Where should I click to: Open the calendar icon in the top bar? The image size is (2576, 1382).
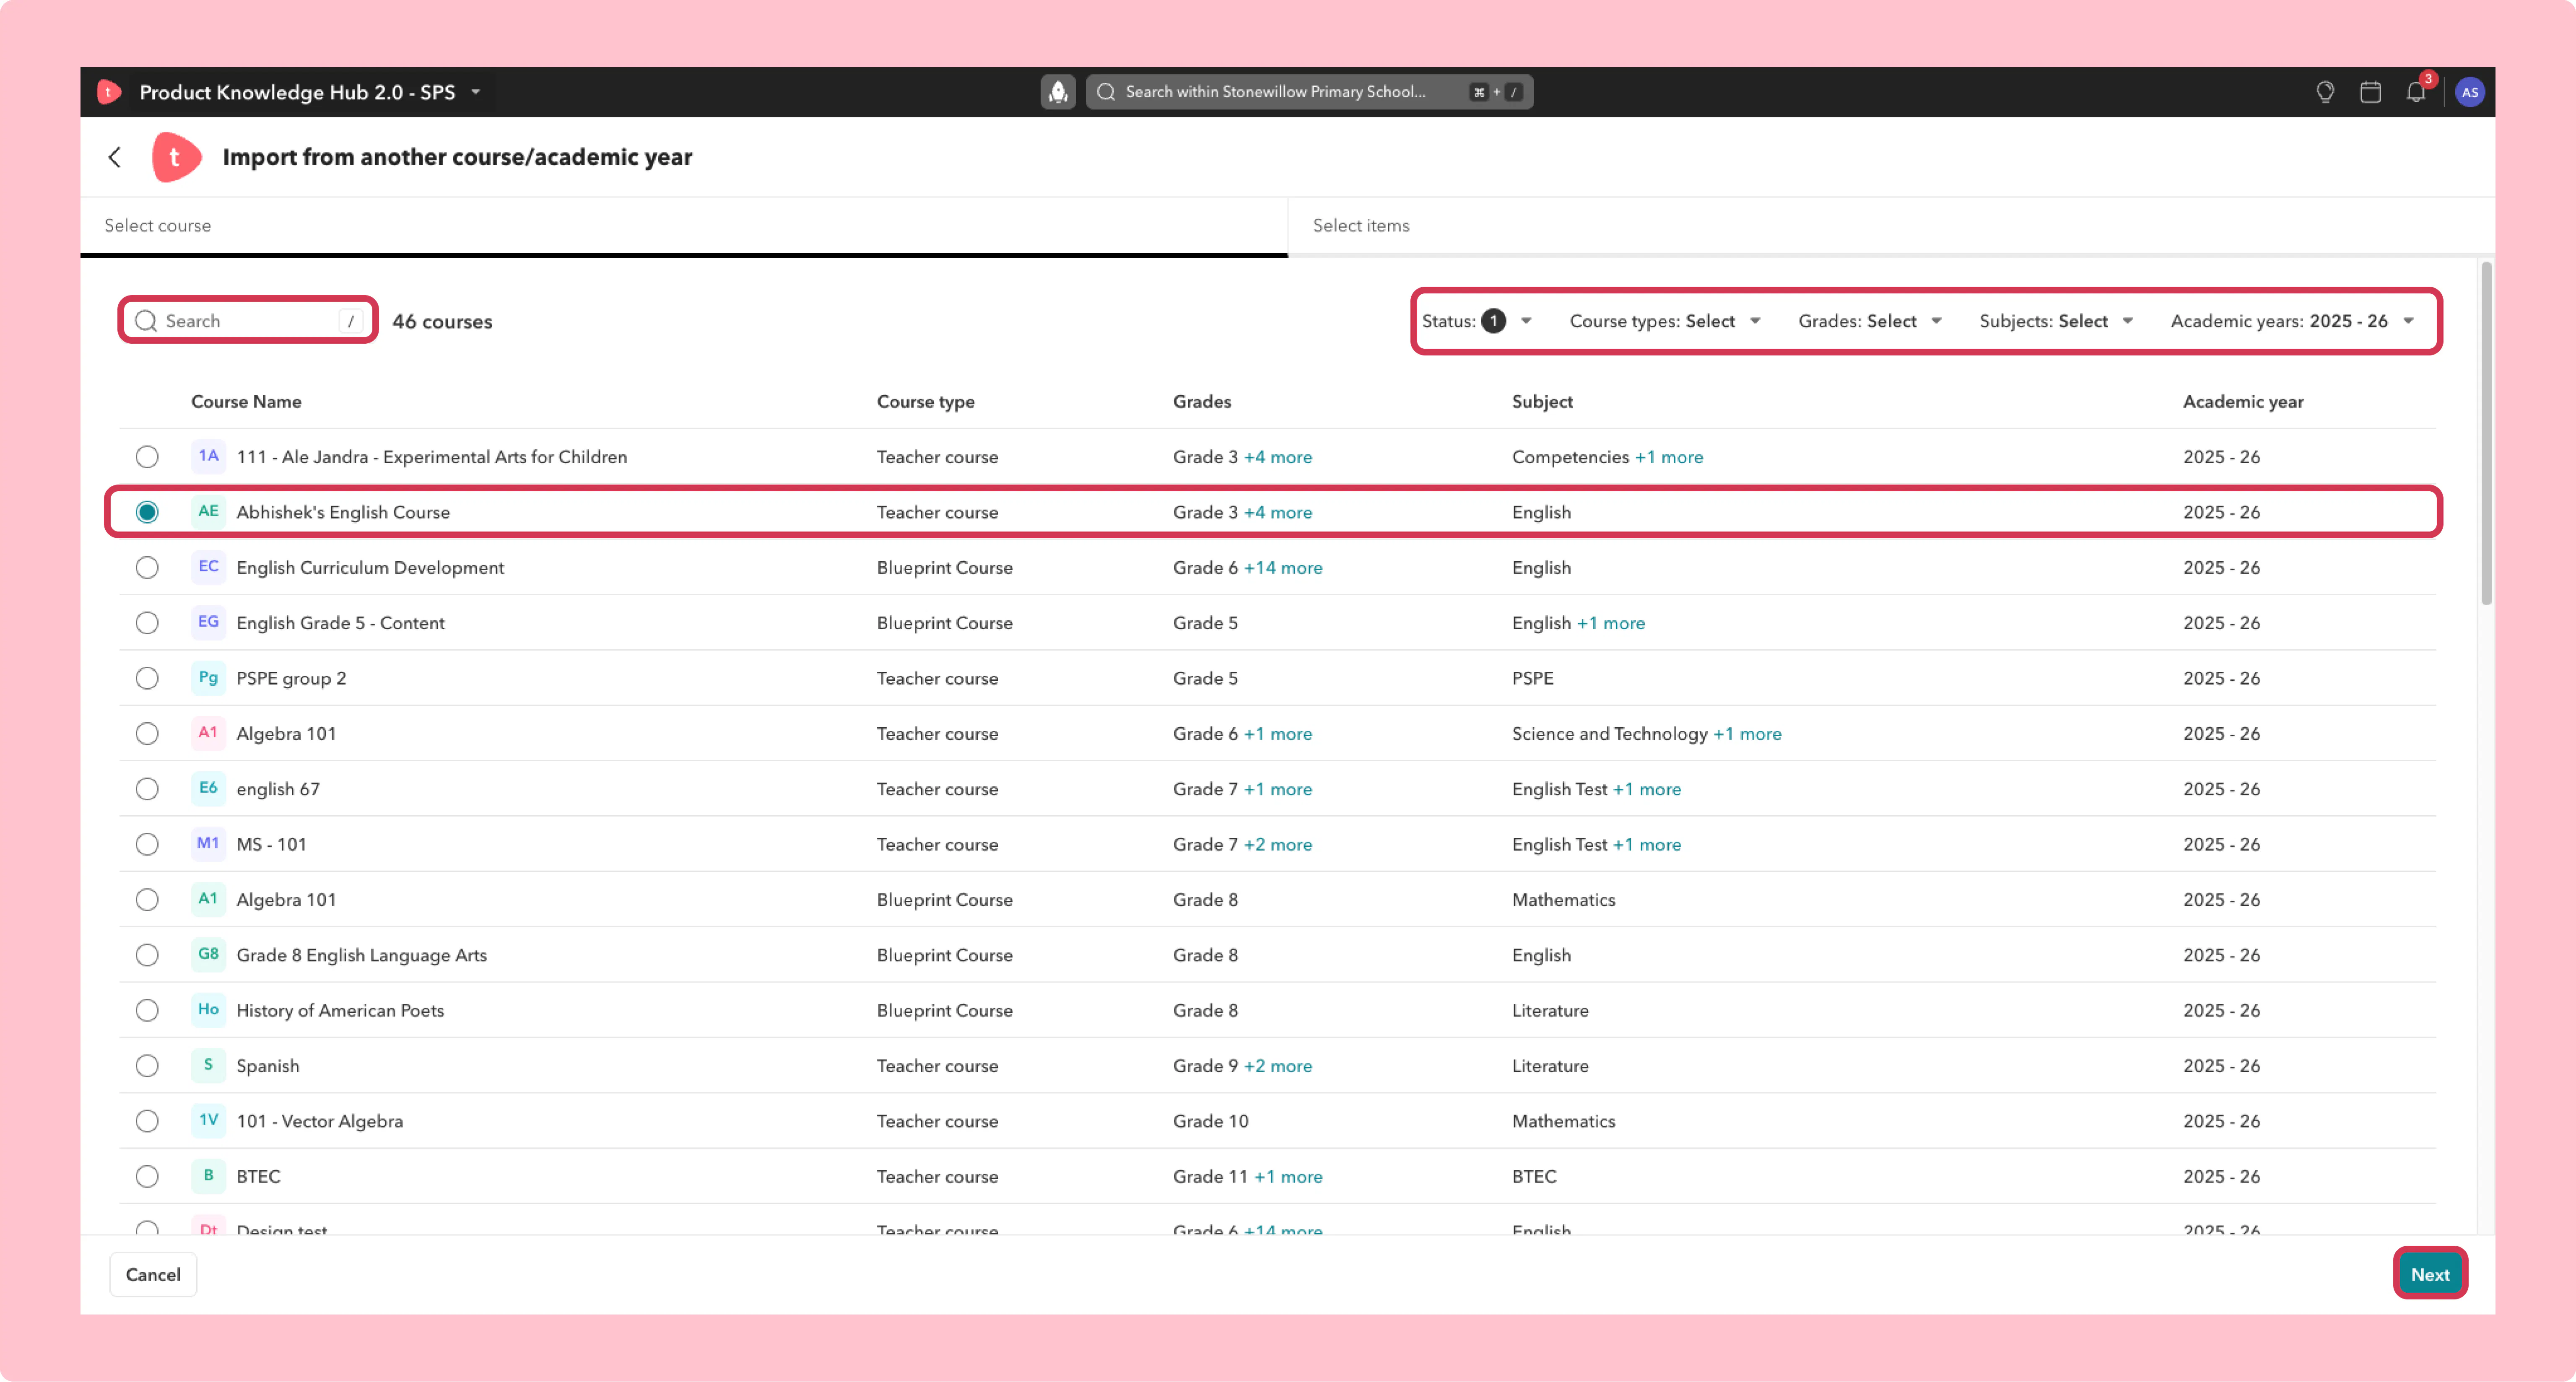(x=2370, y=92)
